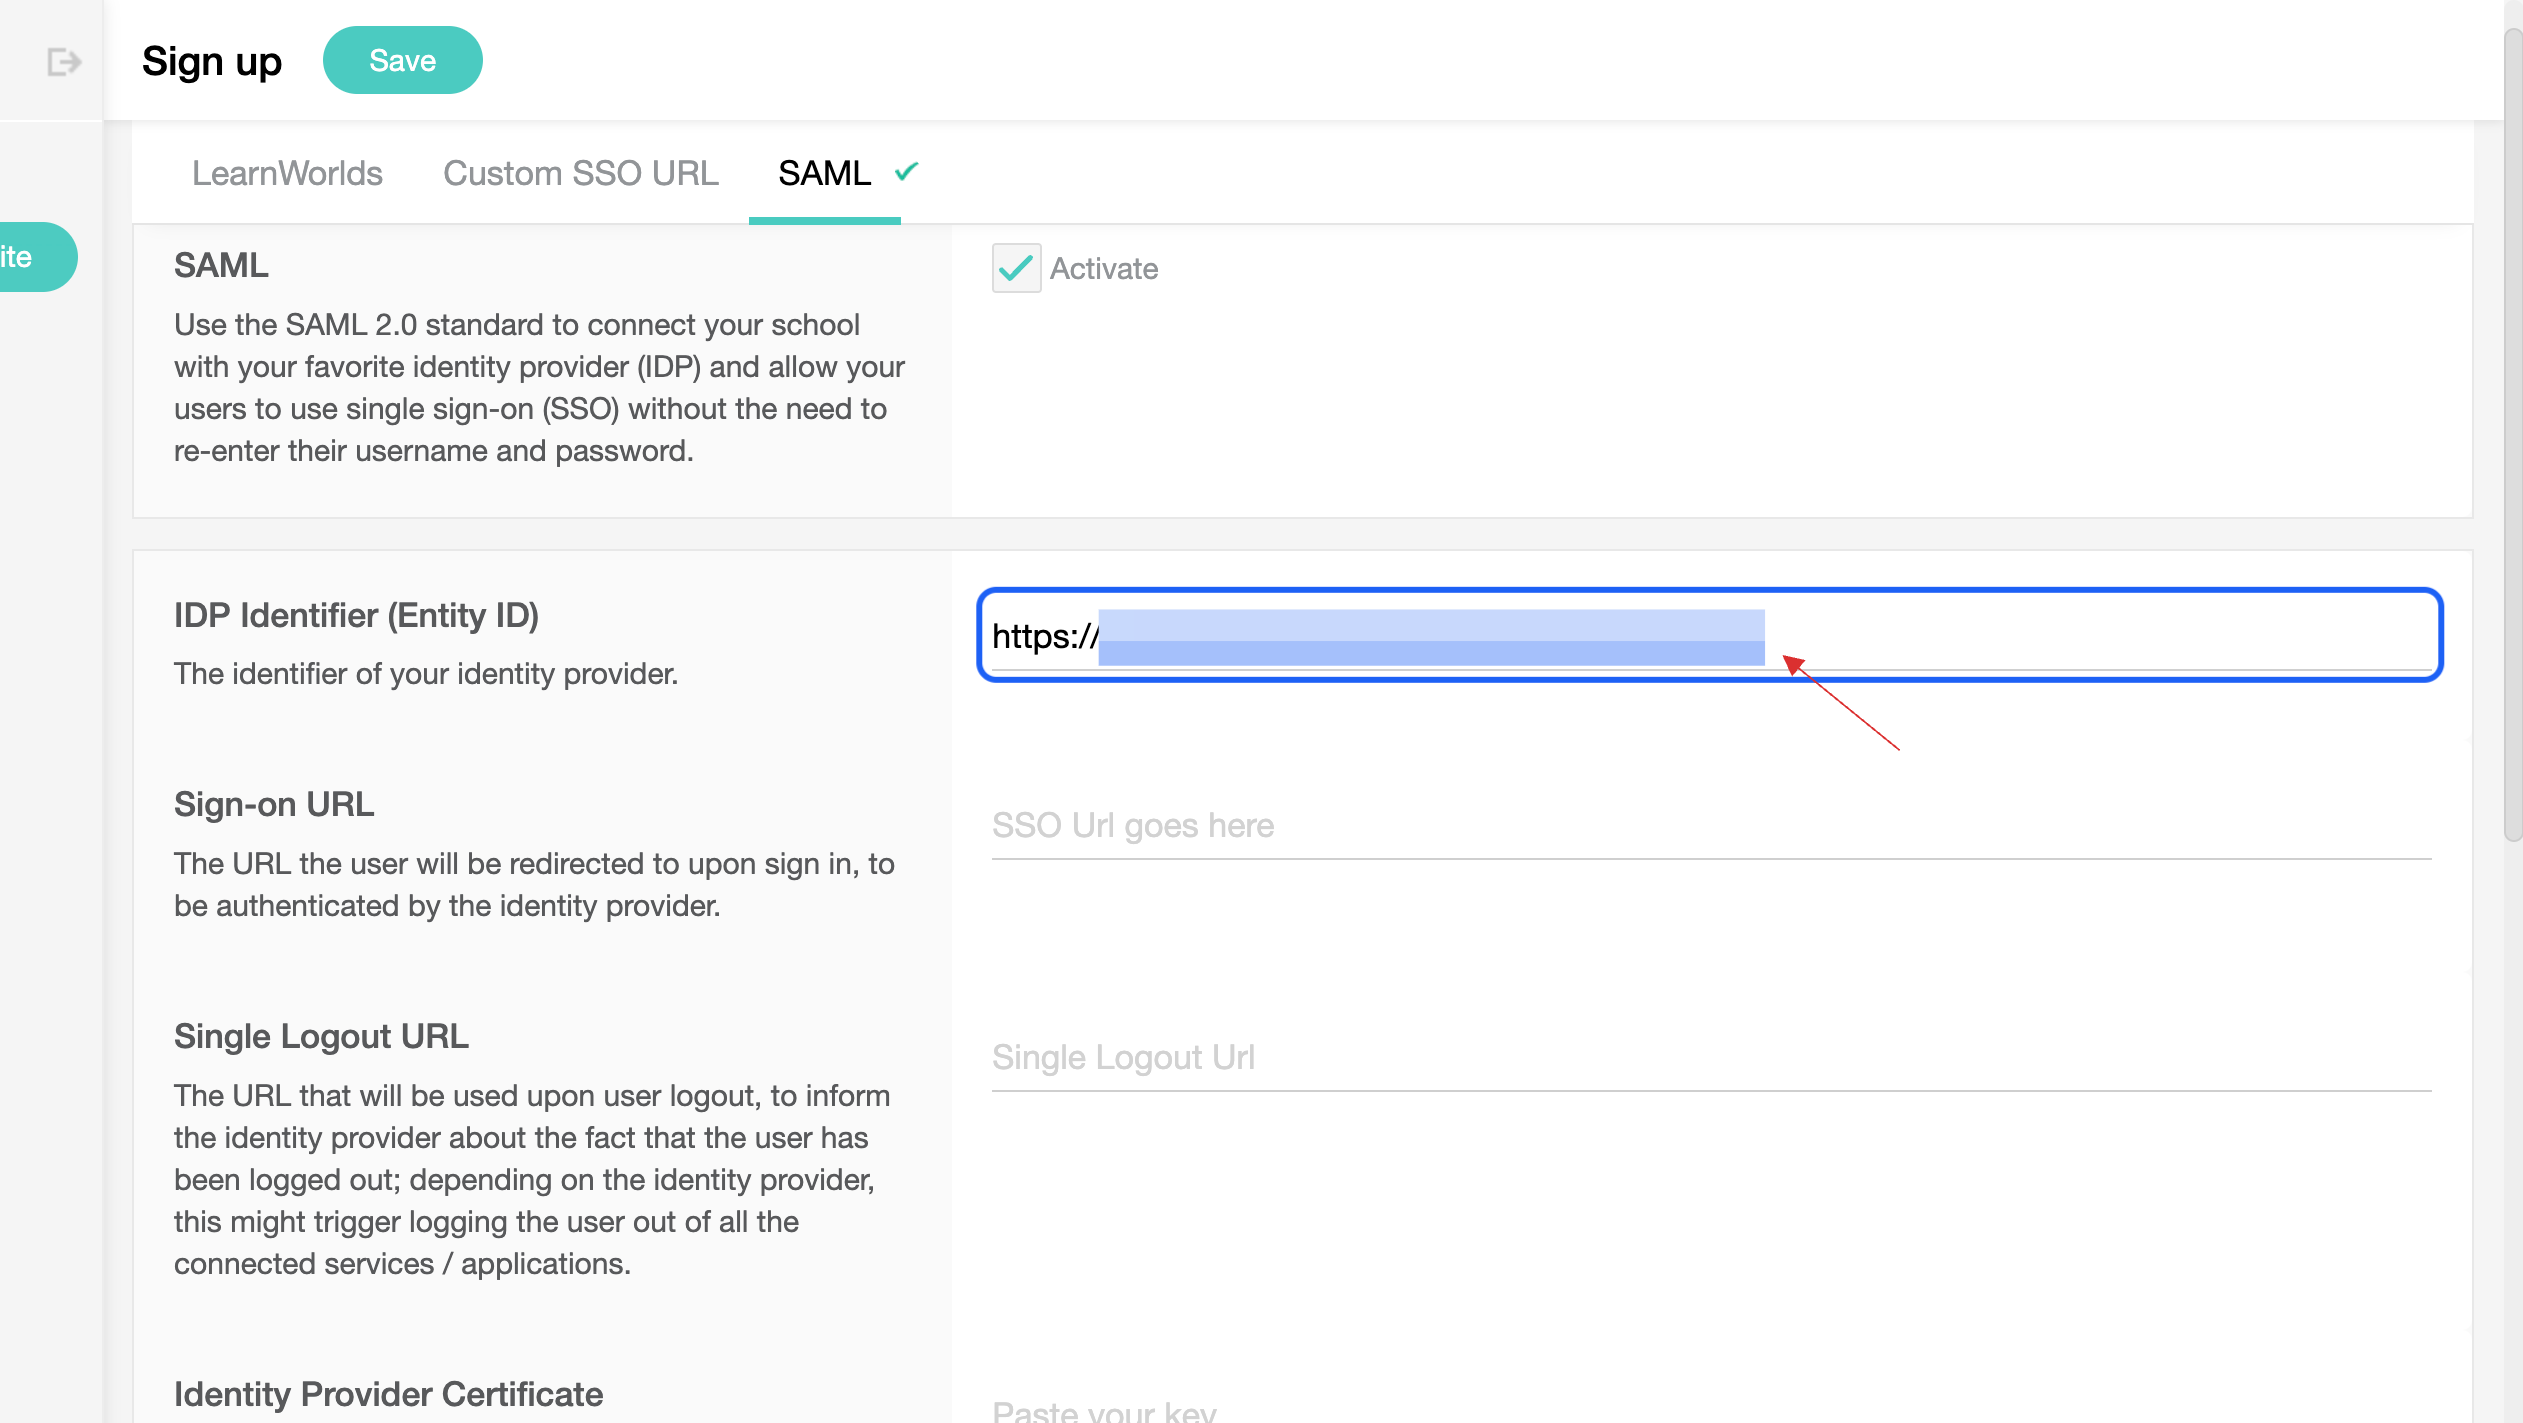2523x1423 pixels.
Task: Click the 'SAML' section heading text
Action: click(x=221, y=265)
